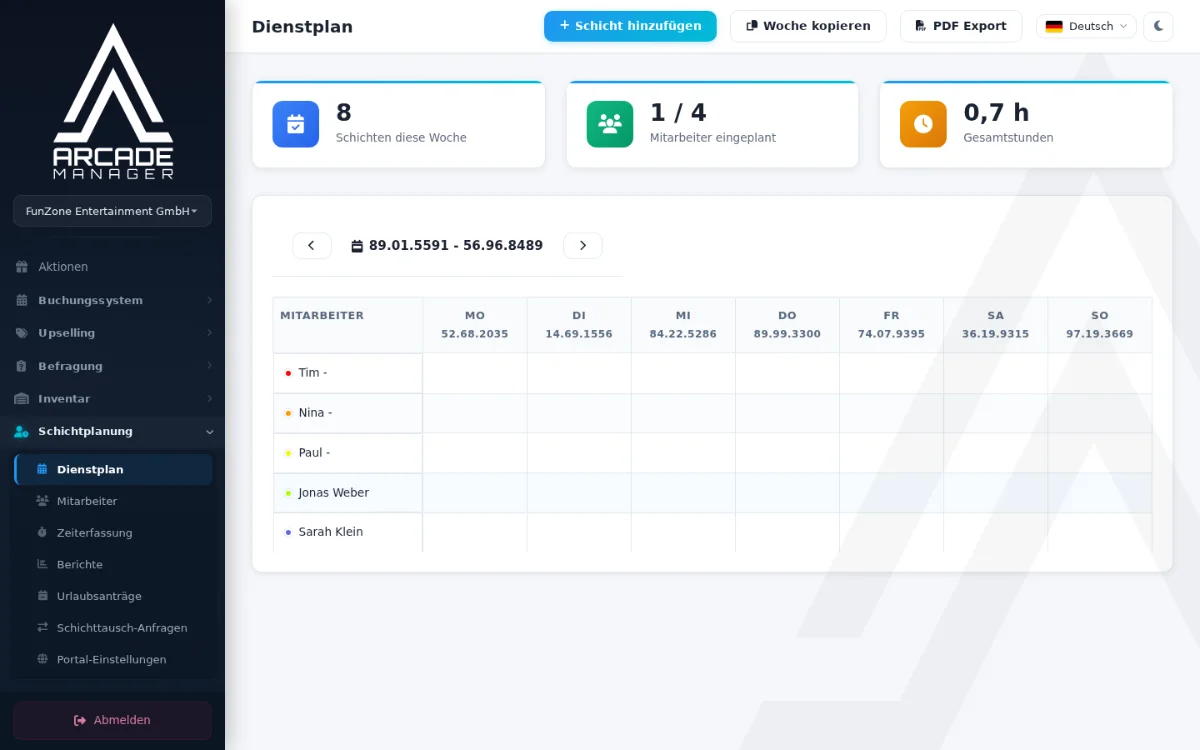
Task: Open the Schichttausch-Anfragen page
Action: (113, 628)
